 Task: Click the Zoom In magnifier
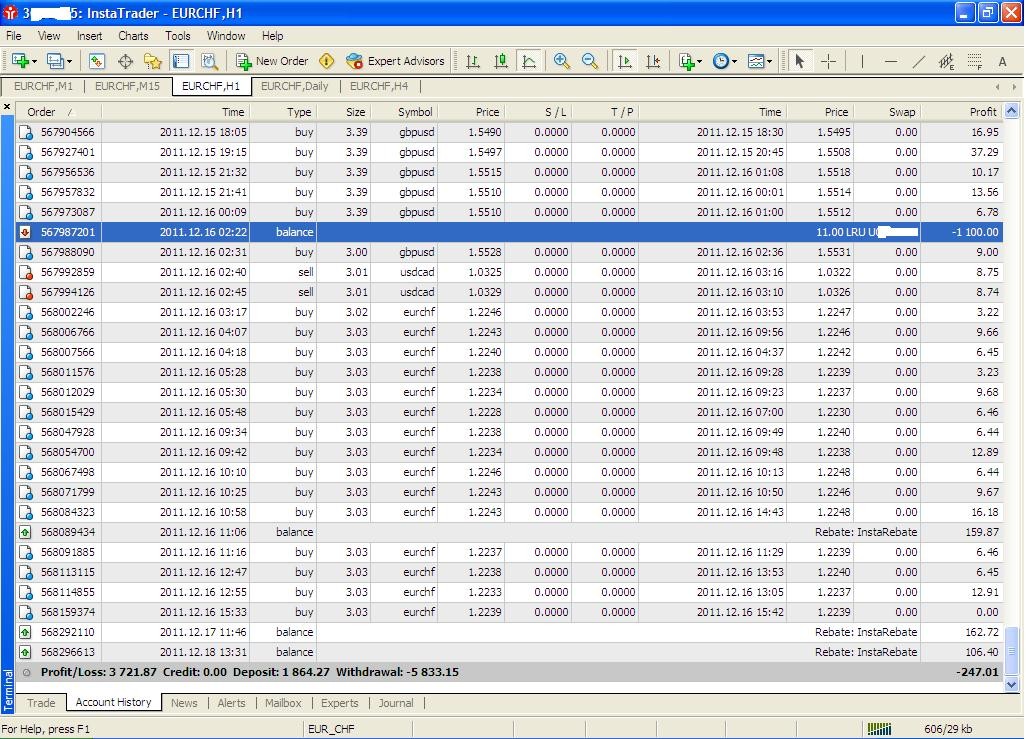tap(561, 61)
